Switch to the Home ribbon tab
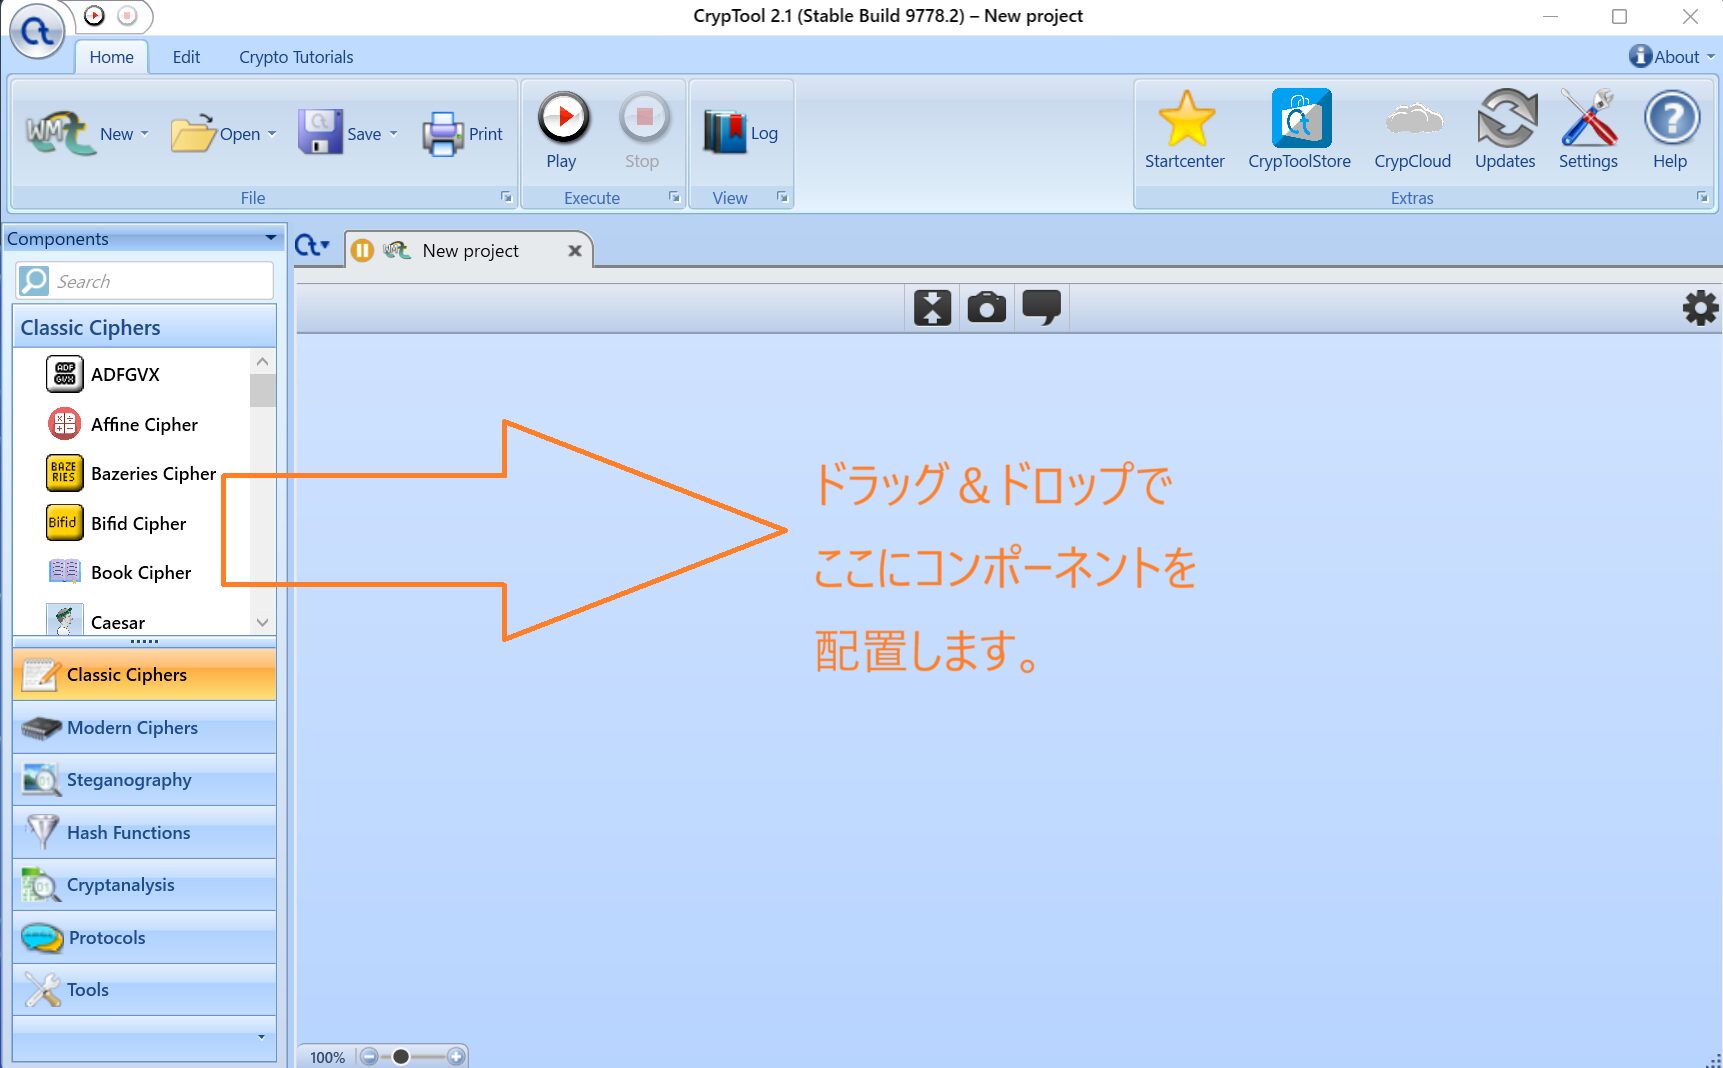The image size is (1723, 1068). point(111,57)
